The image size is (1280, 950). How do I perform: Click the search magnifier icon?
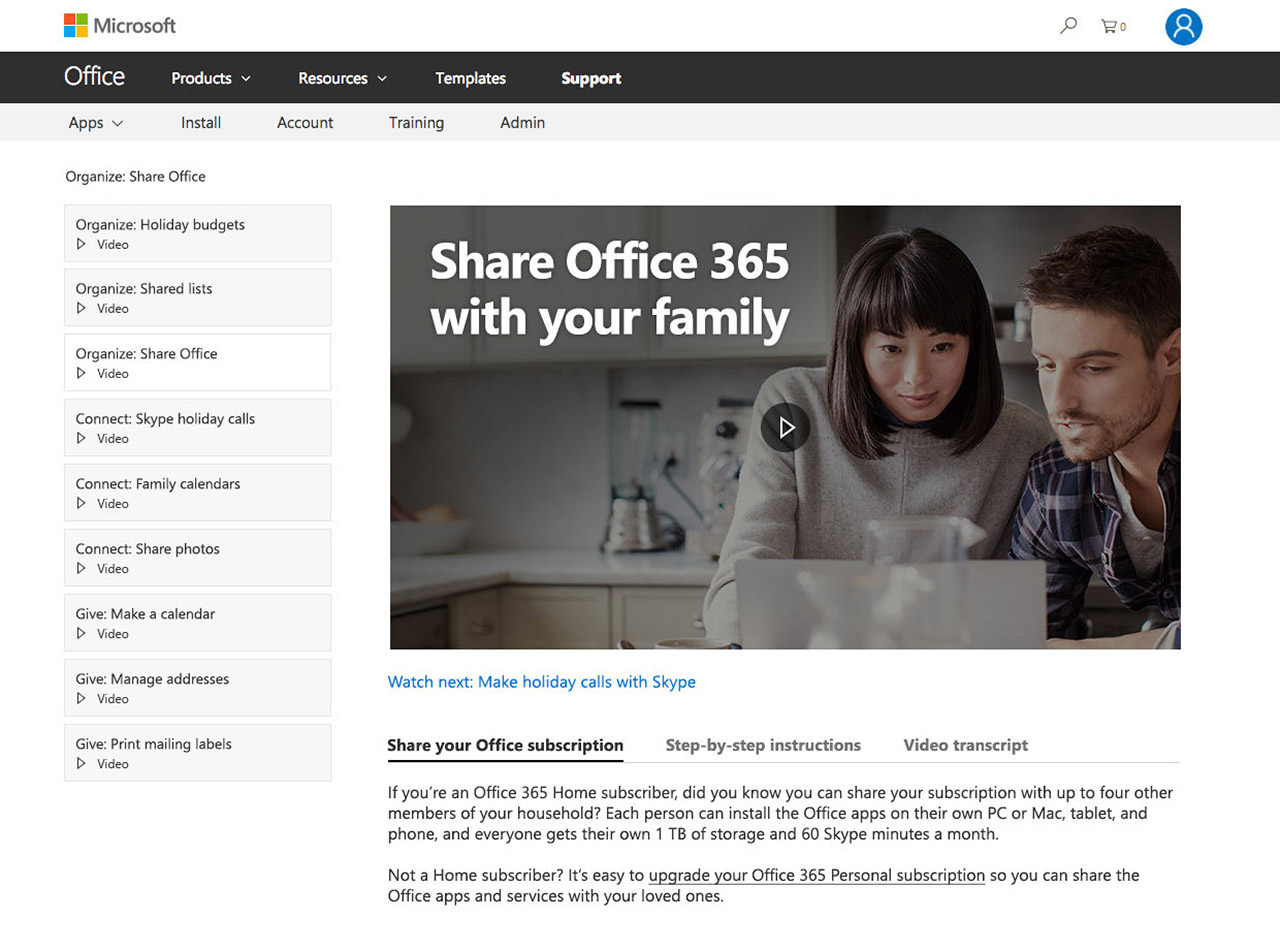1068,26
